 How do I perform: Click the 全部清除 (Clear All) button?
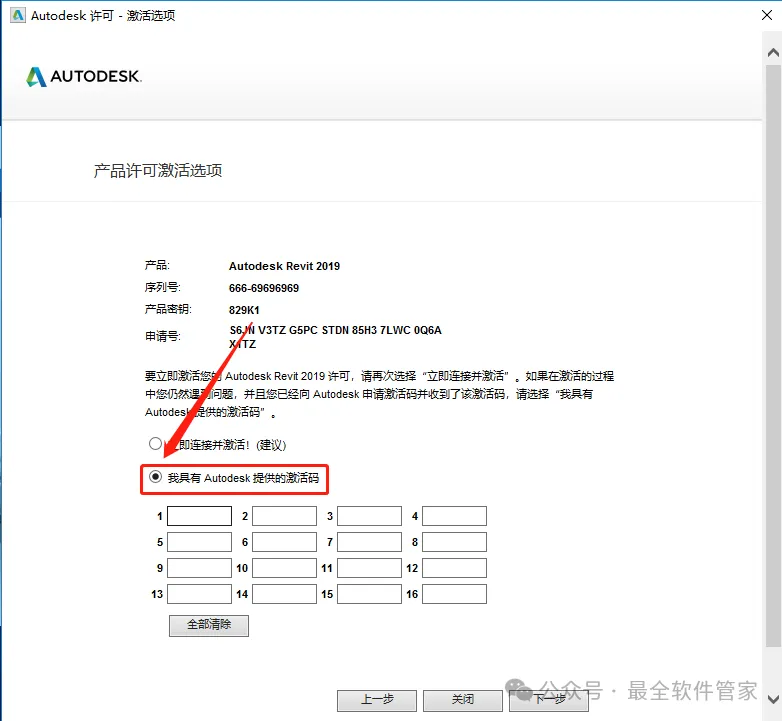pyautogui.click(x=209, y=625)
